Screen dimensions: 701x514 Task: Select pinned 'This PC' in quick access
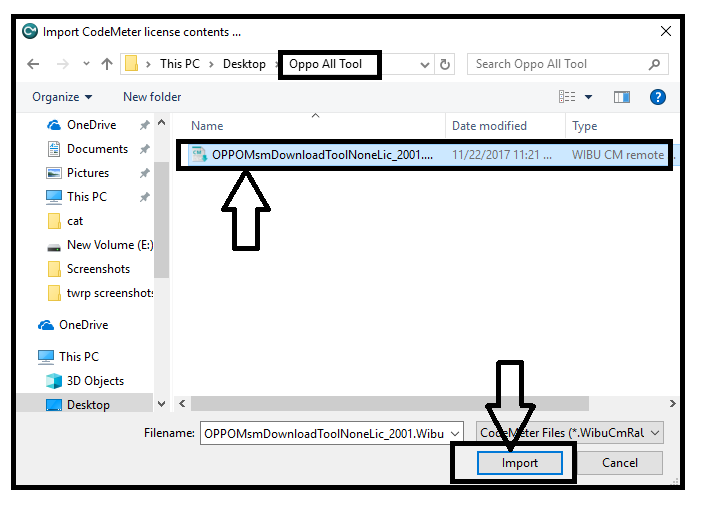coord(87,197)
